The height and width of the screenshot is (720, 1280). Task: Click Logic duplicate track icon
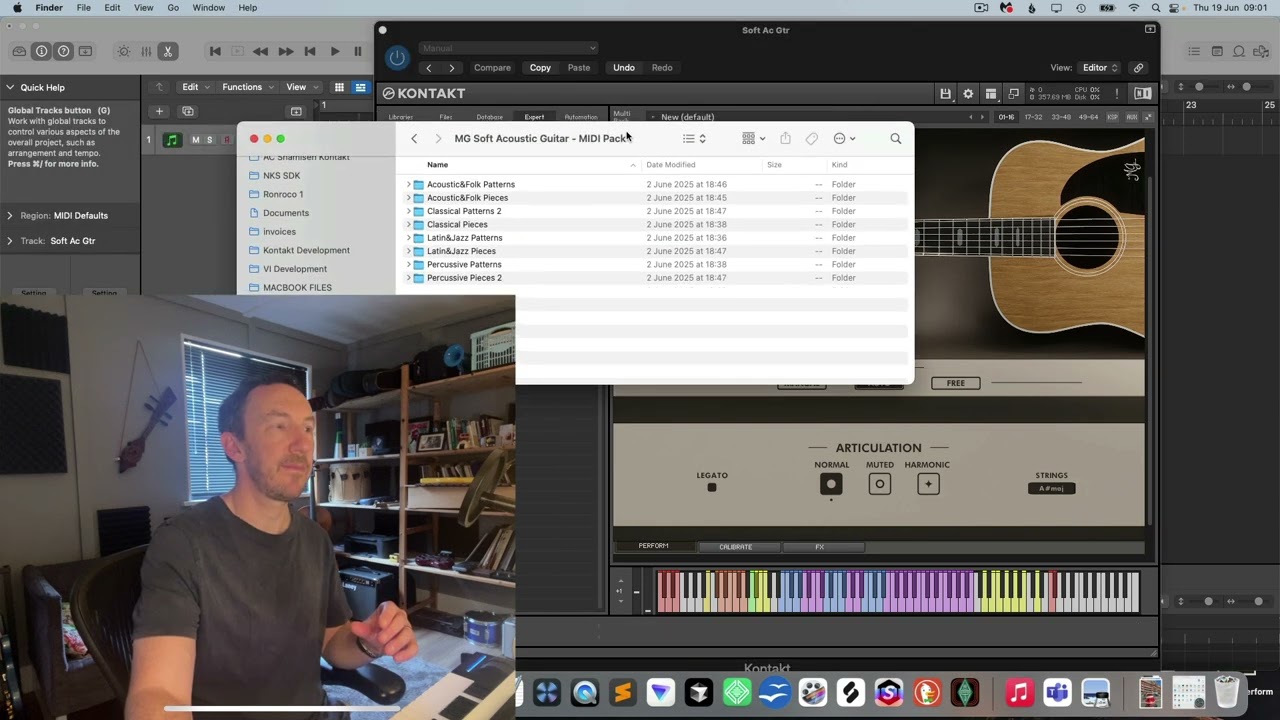point(188,111)
